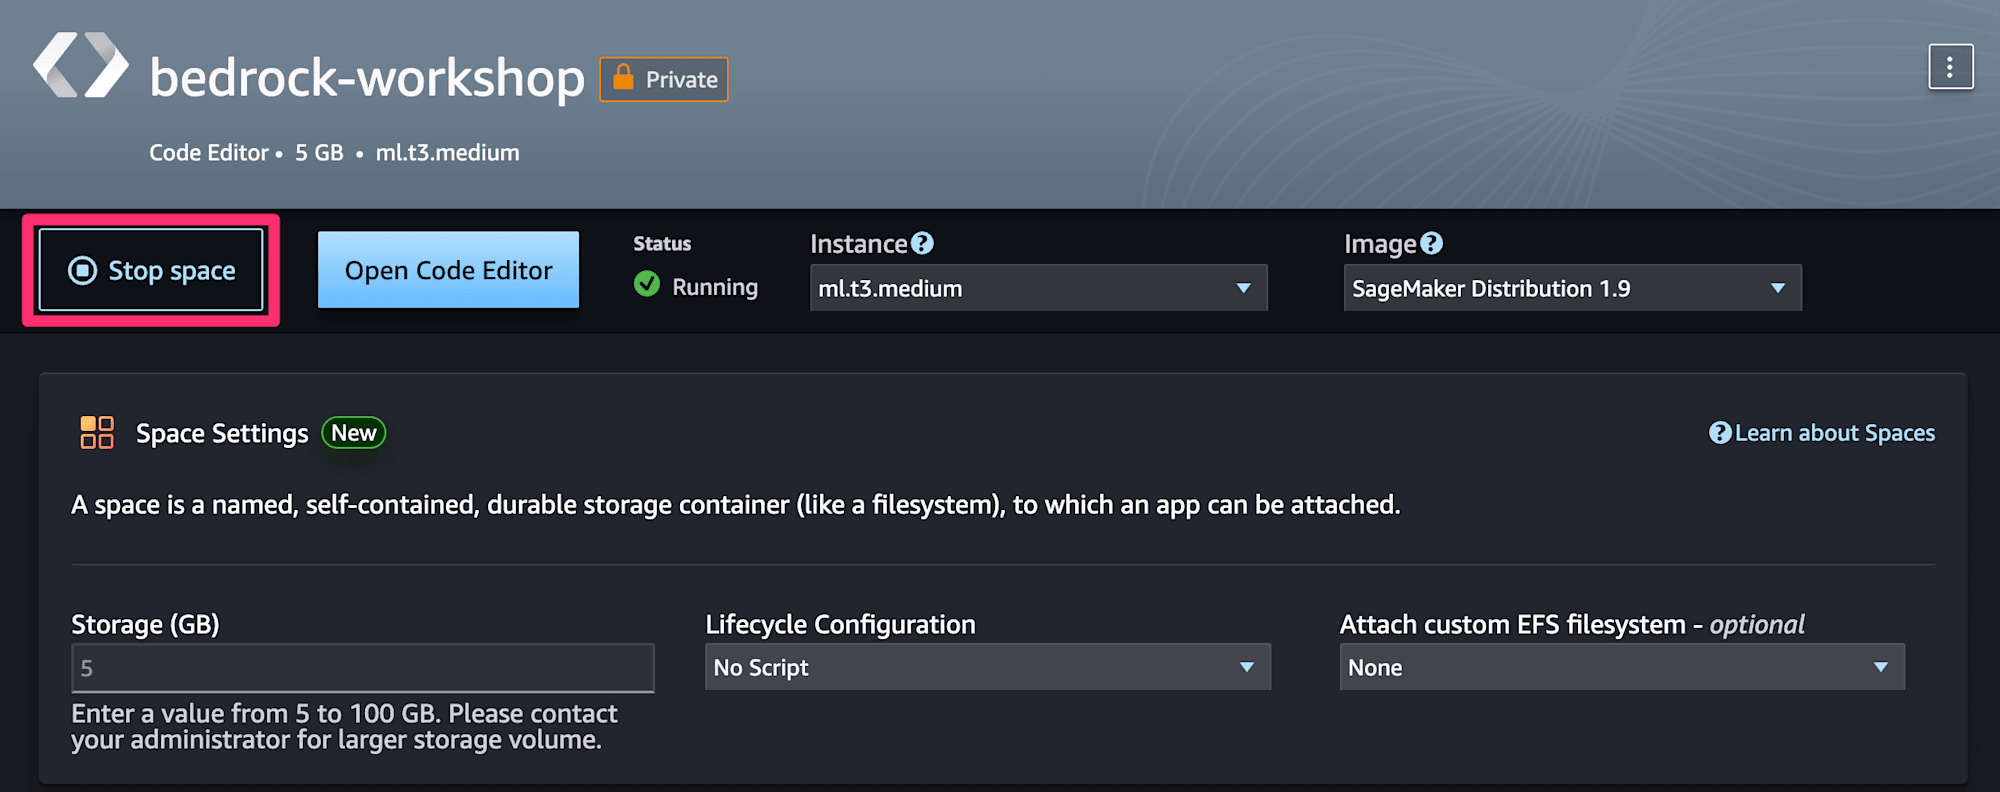This screenshot has height=792, width=2000.
Task: Click the Code Editor angle-brackets logo
Action: 81,66
